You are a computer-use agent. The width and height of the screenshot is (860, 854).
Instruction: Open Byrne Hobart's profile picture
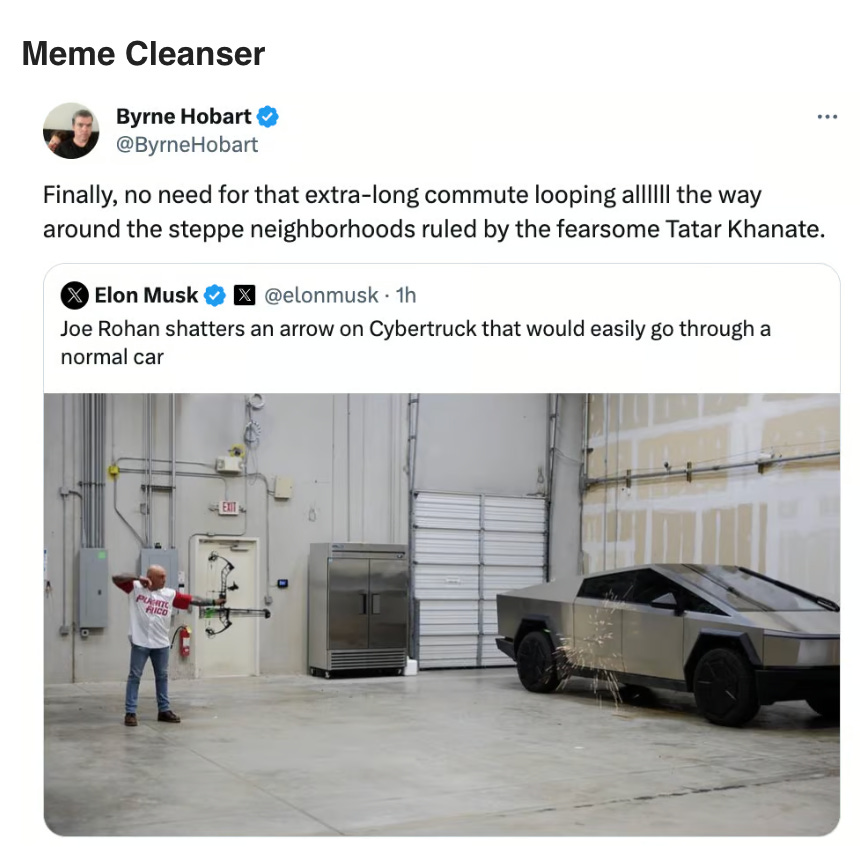[71, 131]
